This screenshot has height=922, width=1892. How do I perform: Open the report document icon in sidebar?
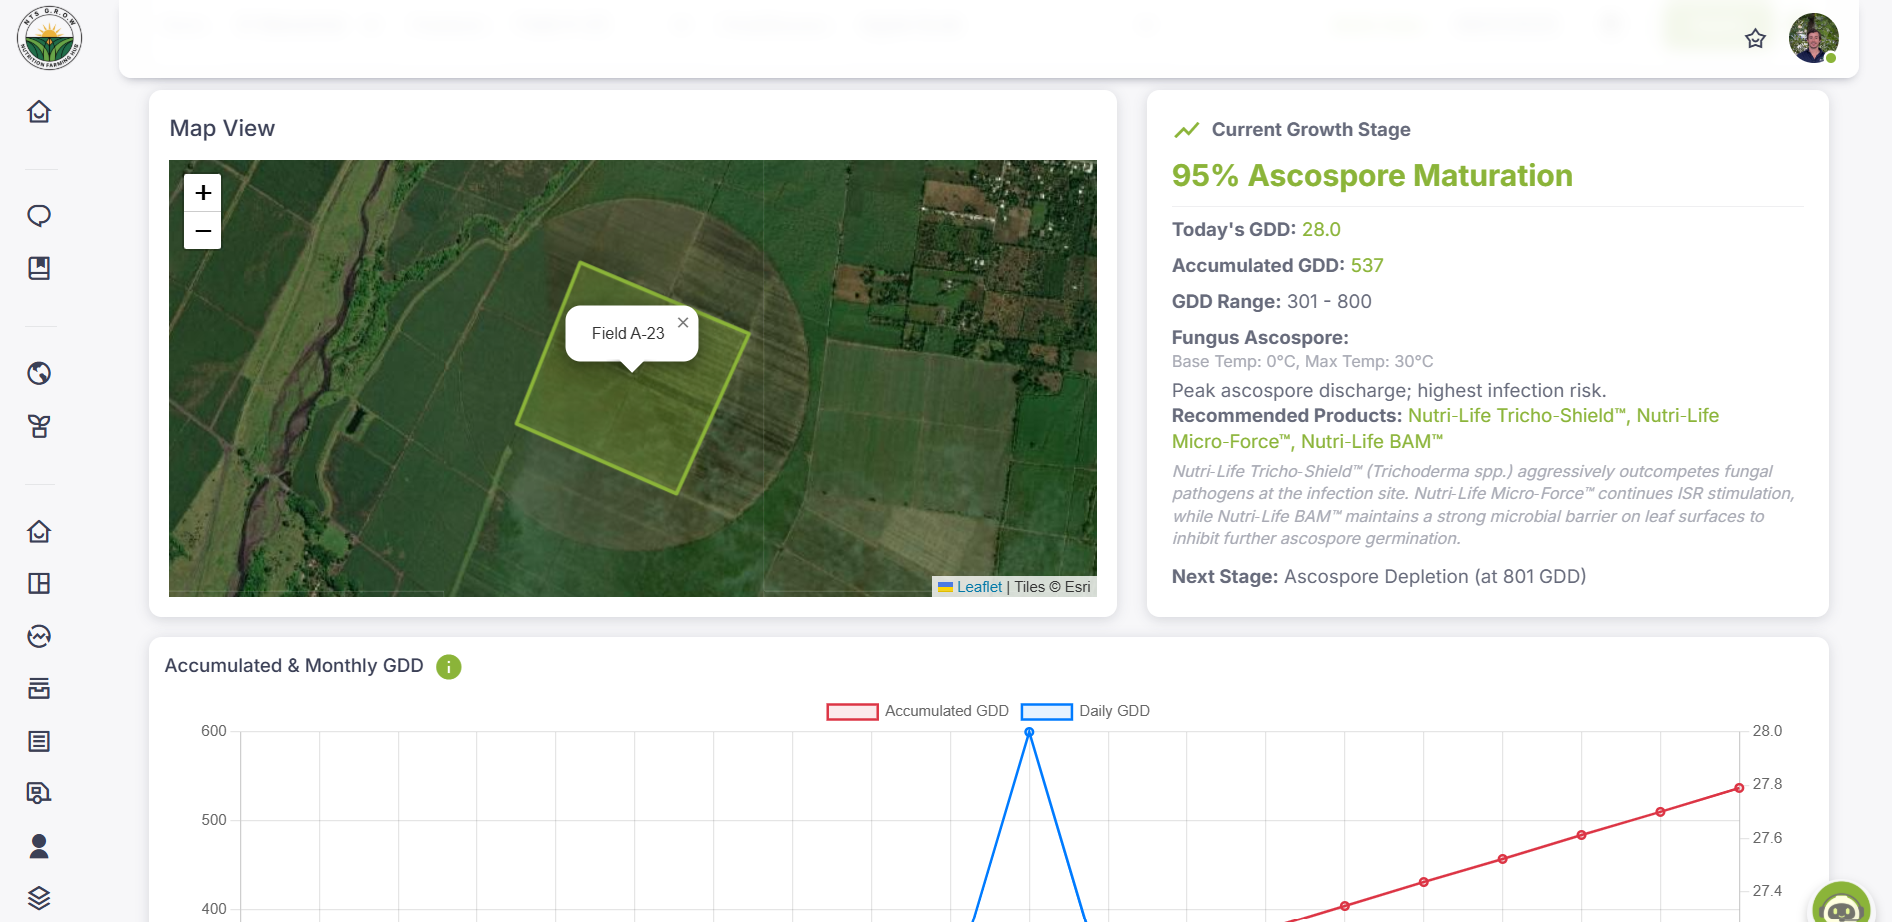[x=39, y=741]
